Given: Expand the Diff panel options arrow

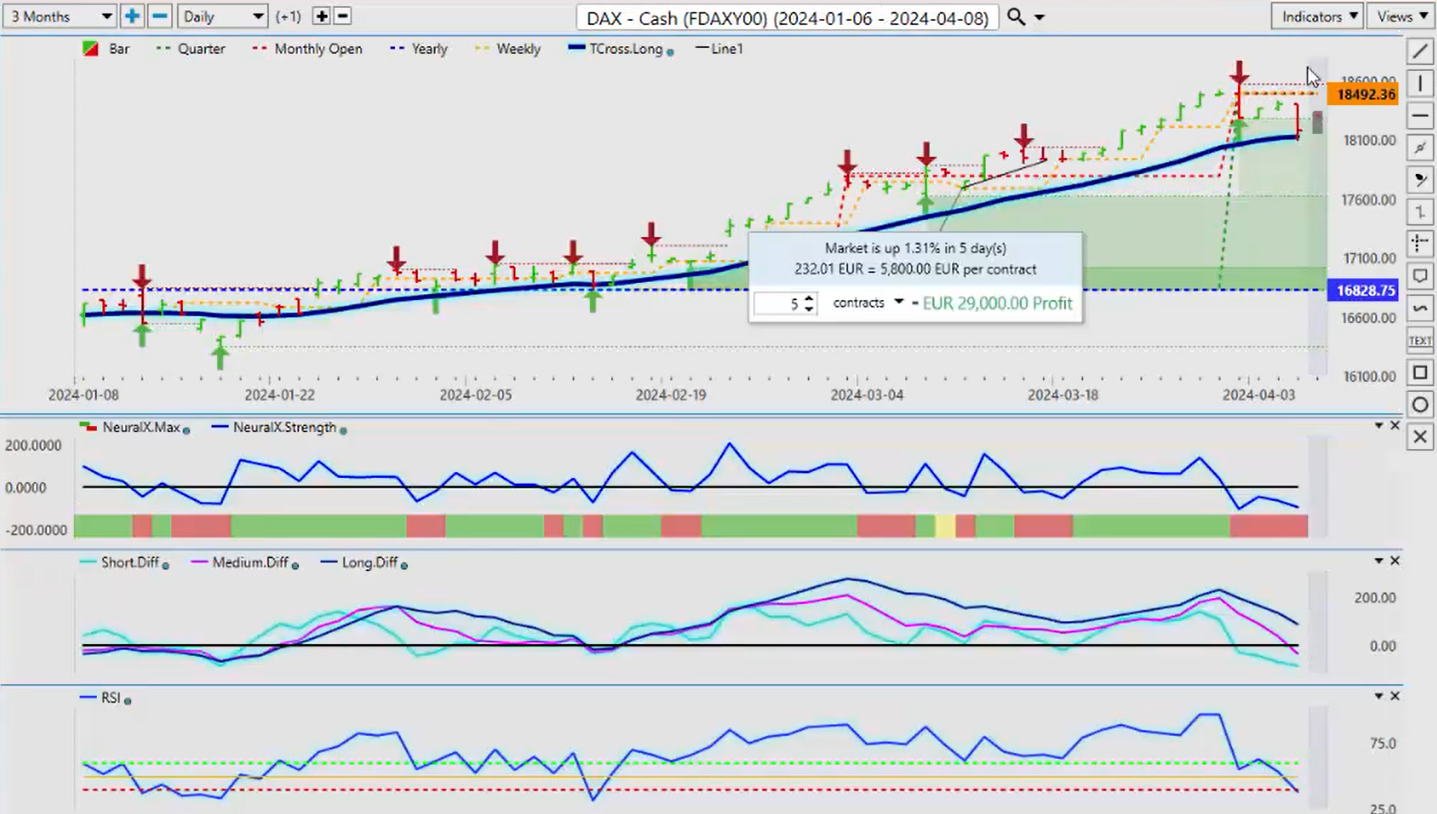Looking at the screenshot, I should pyautogui.click(x=1379, y=561).
